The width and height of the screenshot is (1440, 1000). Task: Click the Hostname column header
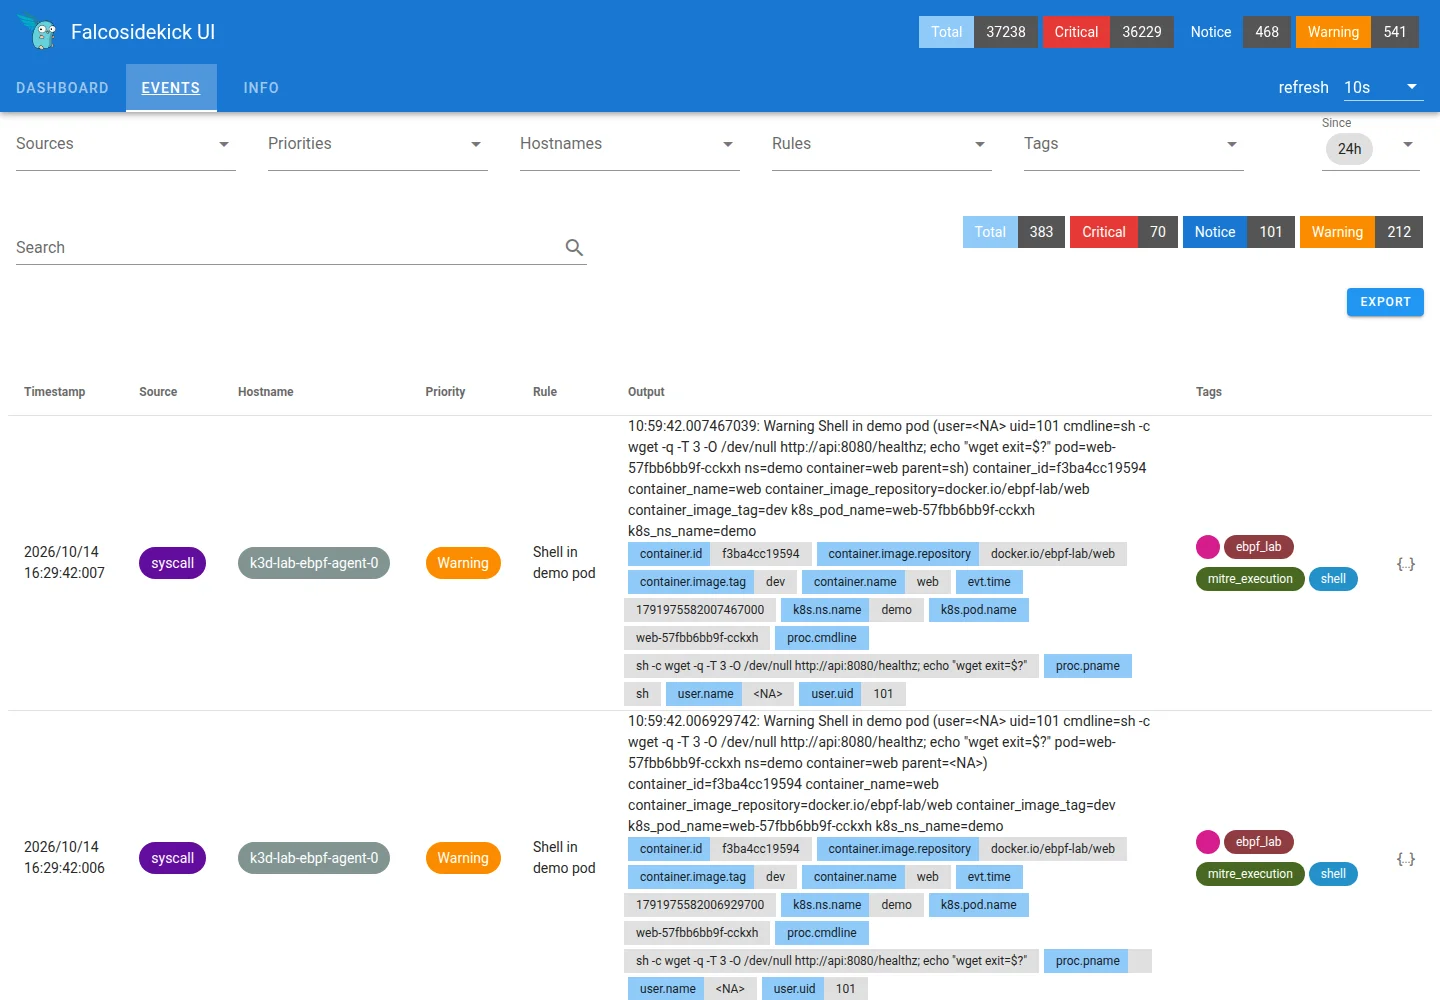point(266,392)
